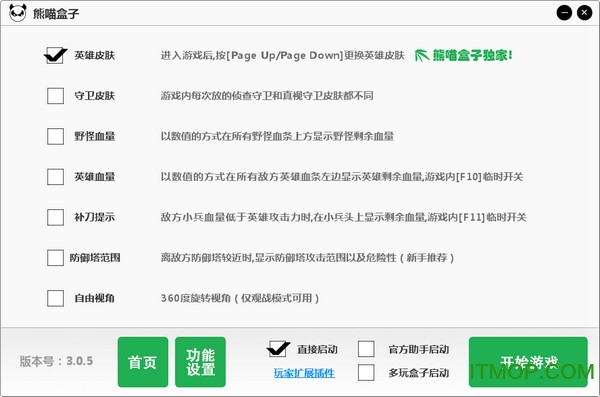Click the 野怪血量 label text
600x397 pixels.
coord(95,136)
